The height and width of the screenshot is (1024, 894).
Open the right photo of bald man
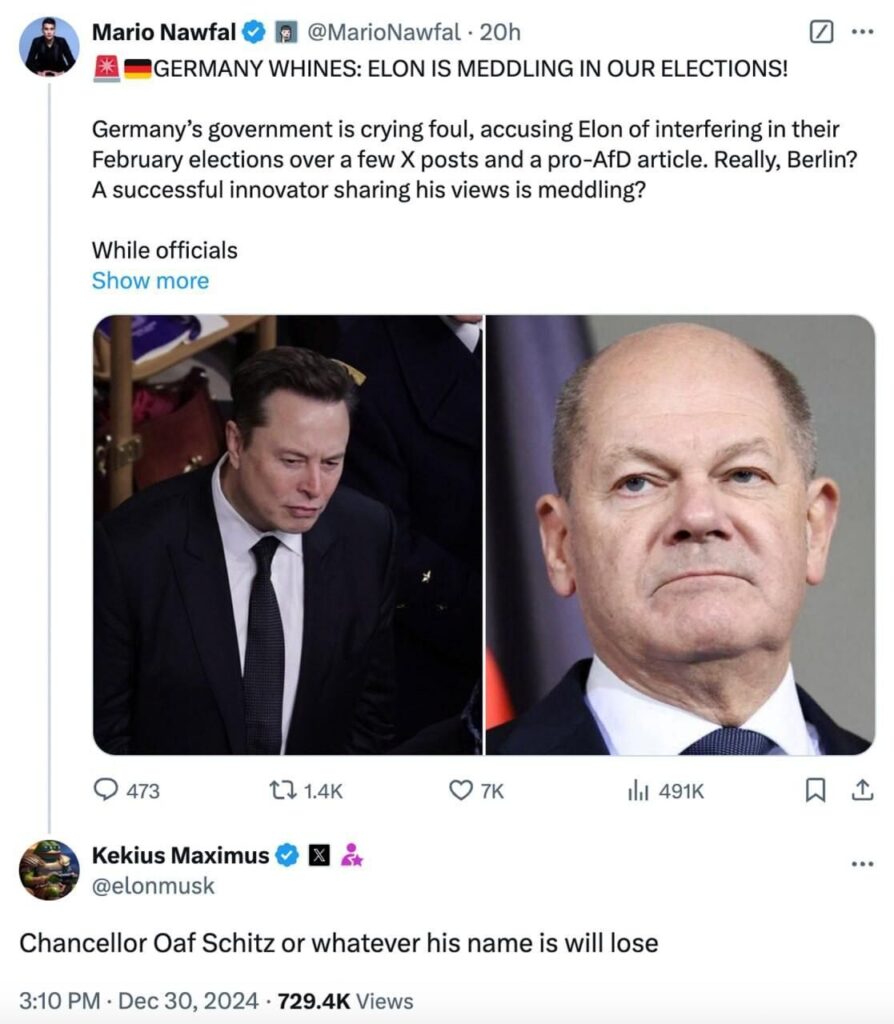click(680, 535)
